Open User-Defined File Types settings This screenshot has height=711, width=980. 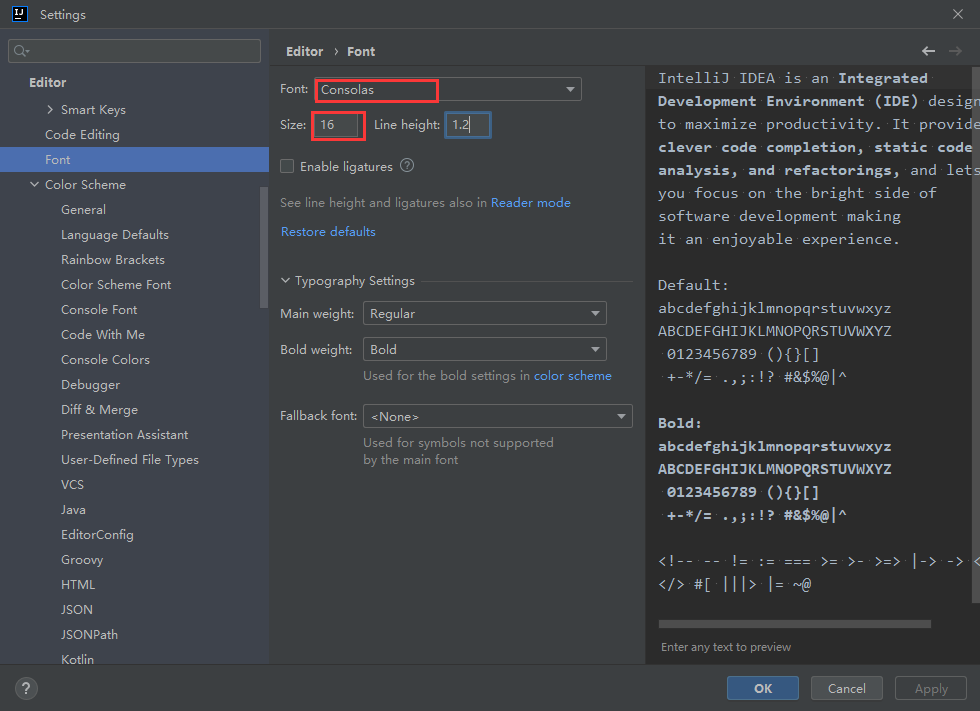pyautogui.click(x=130, y=459)
